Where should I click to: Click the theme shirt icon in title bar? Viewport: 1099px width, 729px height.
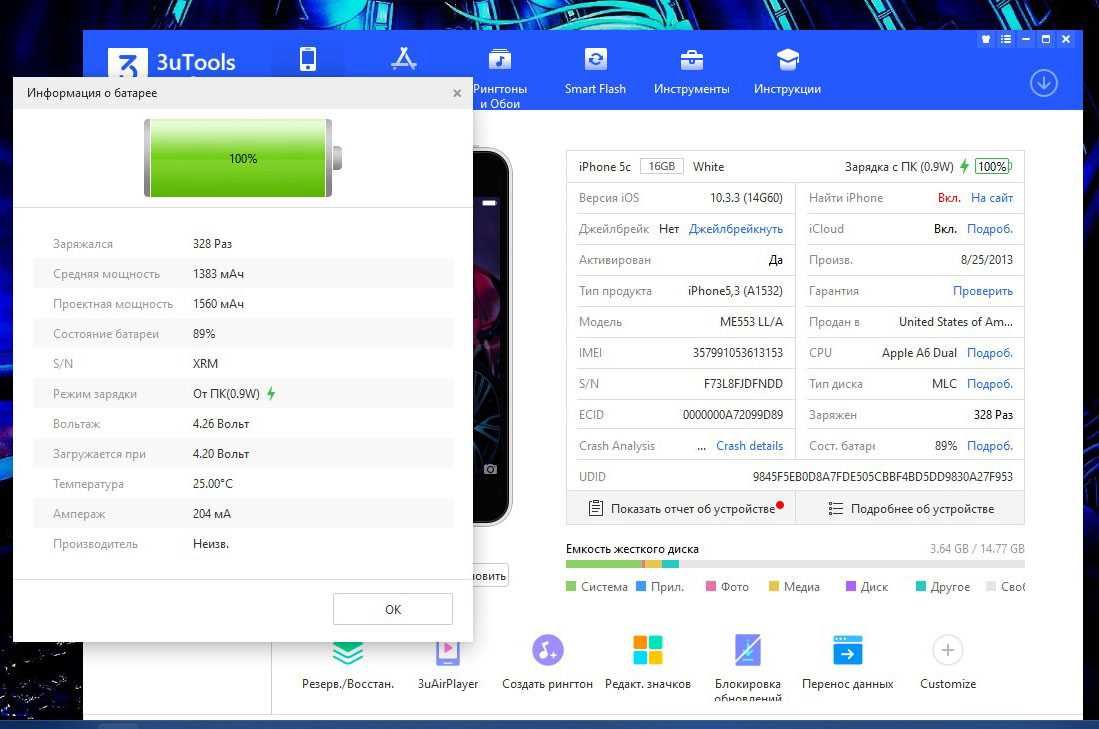985,39
